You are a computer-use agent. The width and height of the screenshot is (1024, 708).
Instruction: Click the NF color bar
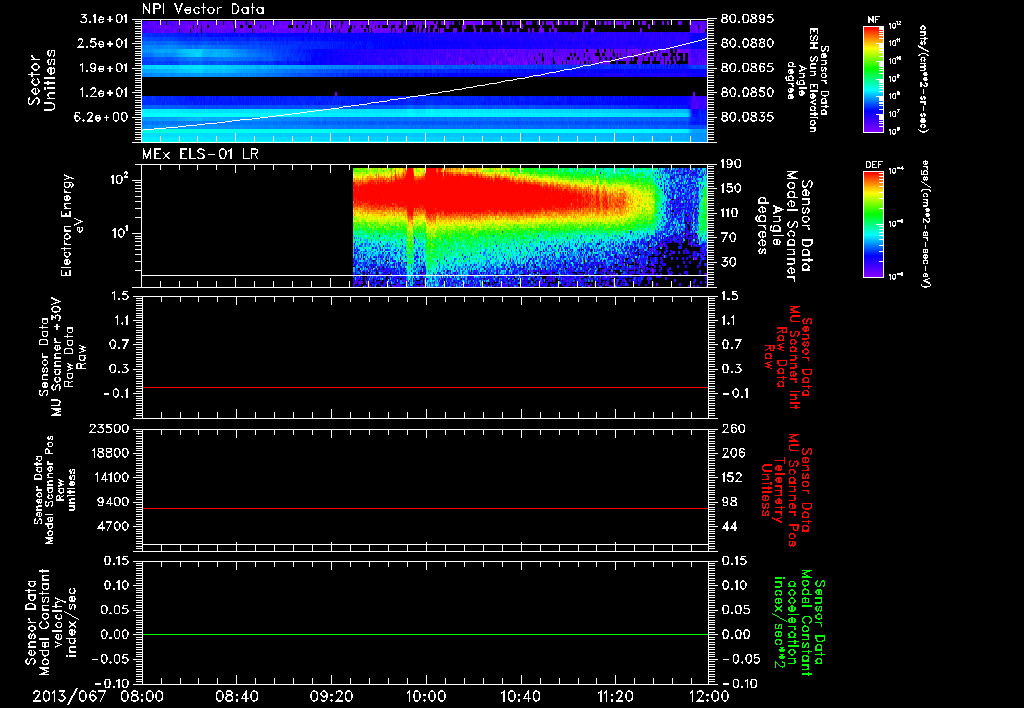tap(873, 78)
